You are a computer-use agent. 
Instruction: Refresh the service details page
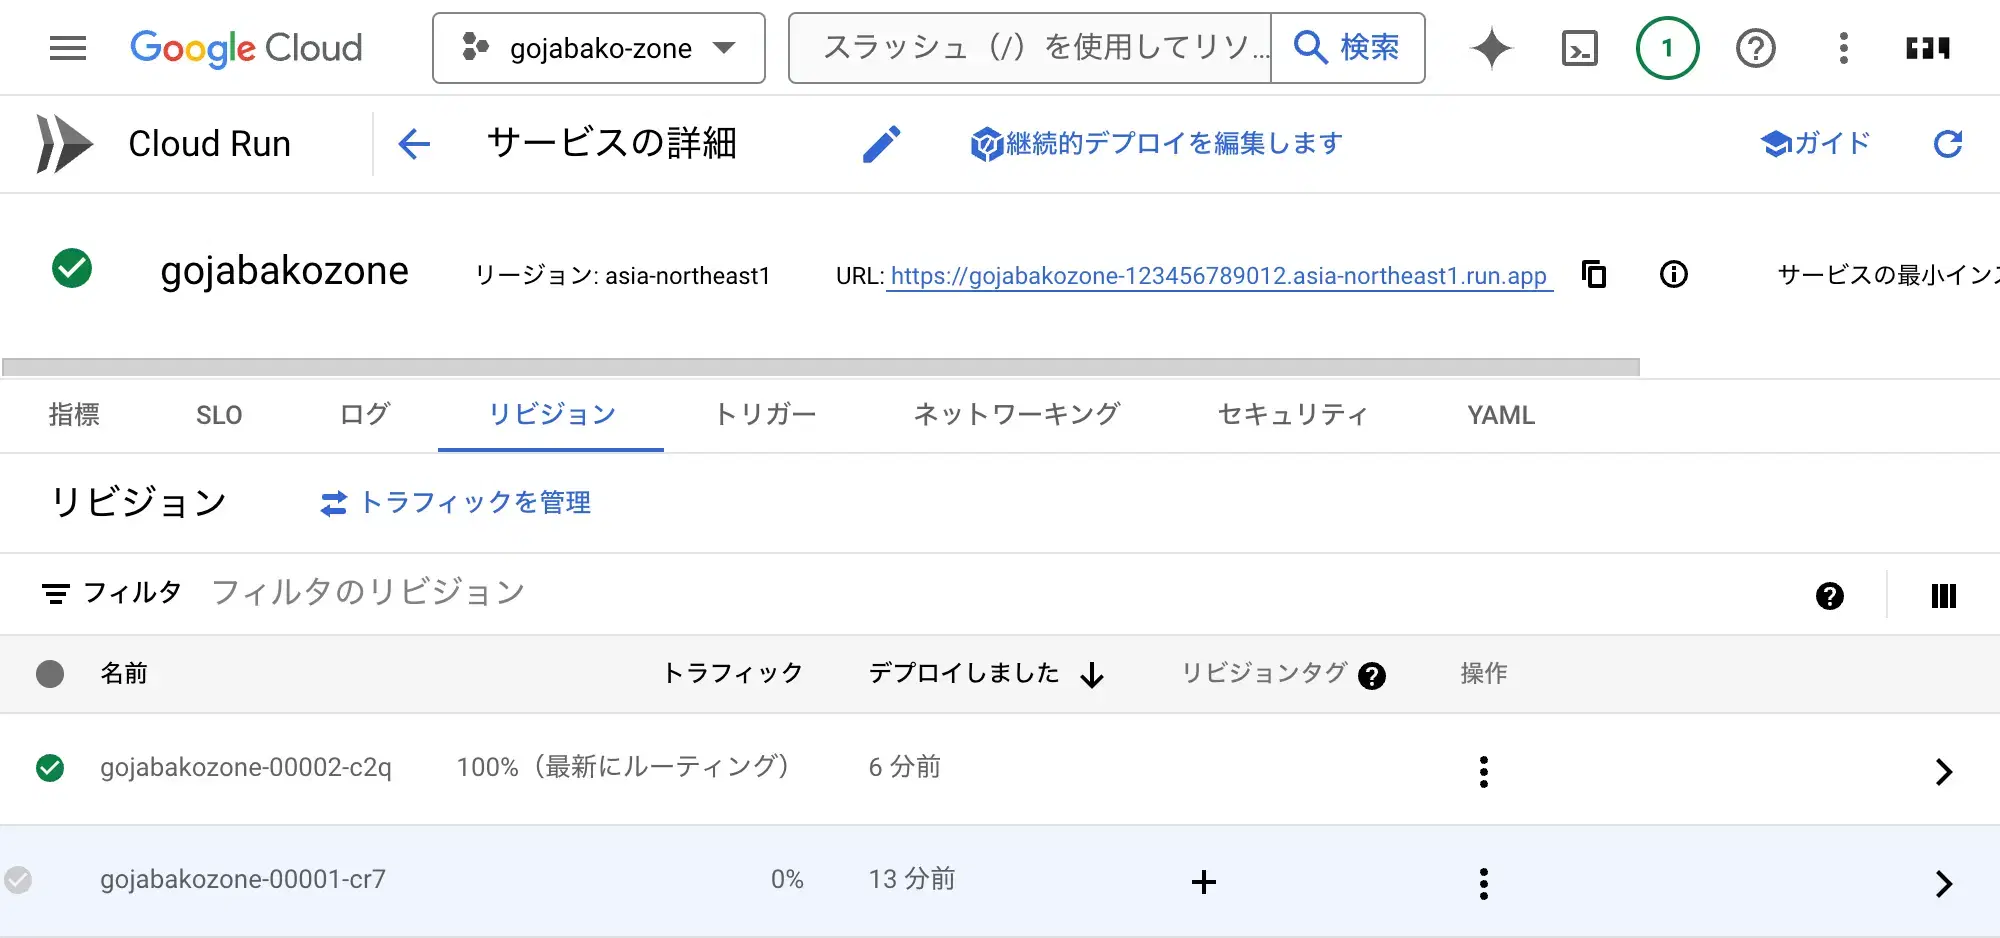[1948, 144]
